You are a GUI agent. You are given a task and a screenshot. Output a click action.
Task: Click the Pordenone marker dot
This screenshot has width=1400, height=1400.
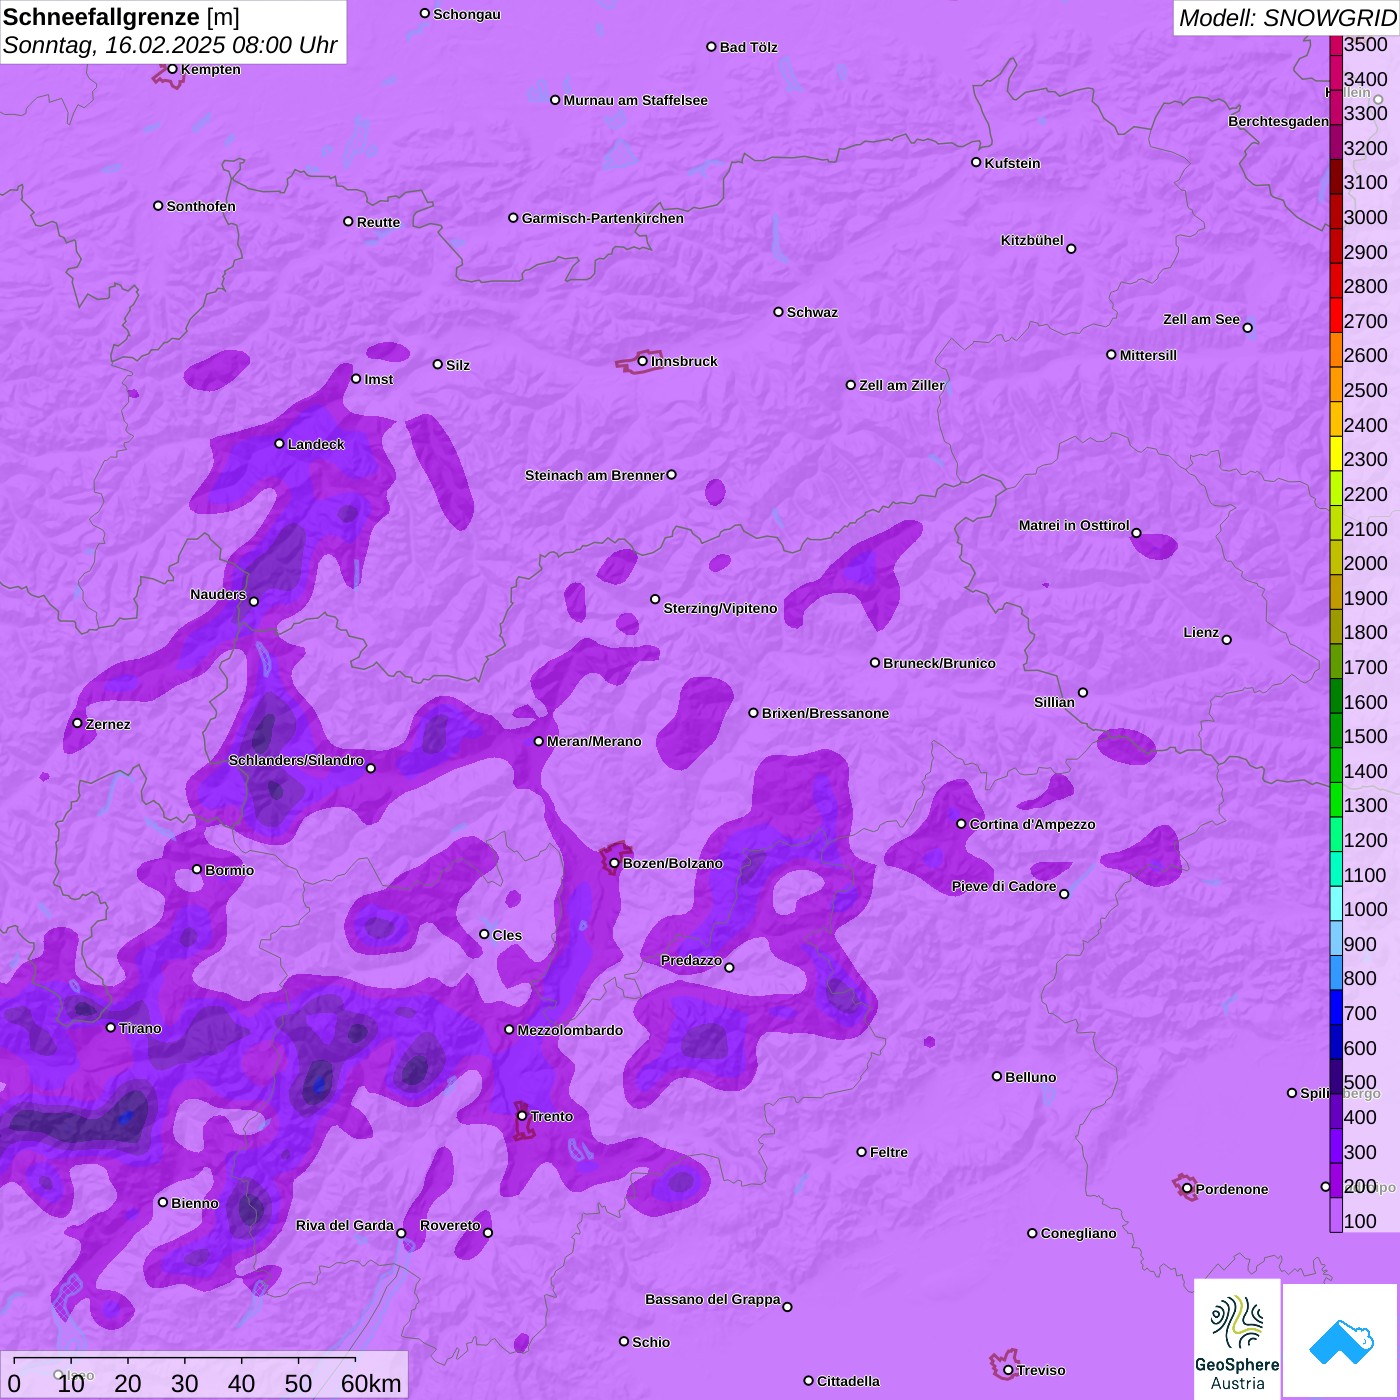[1187, 1189]
